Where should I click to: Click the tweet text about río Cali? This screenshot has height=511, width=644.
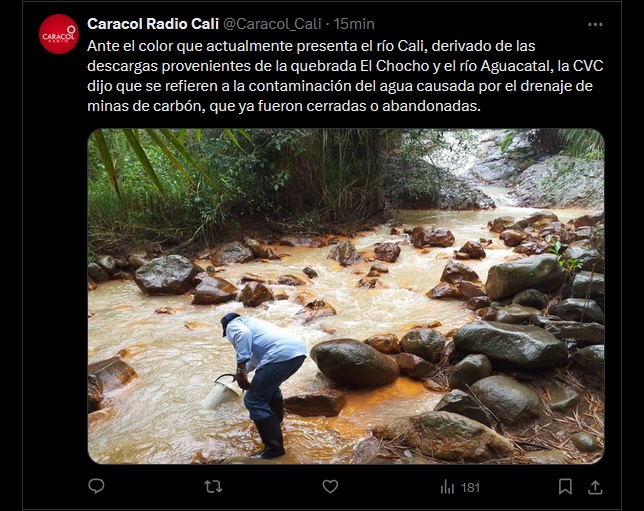click(345, 76)
